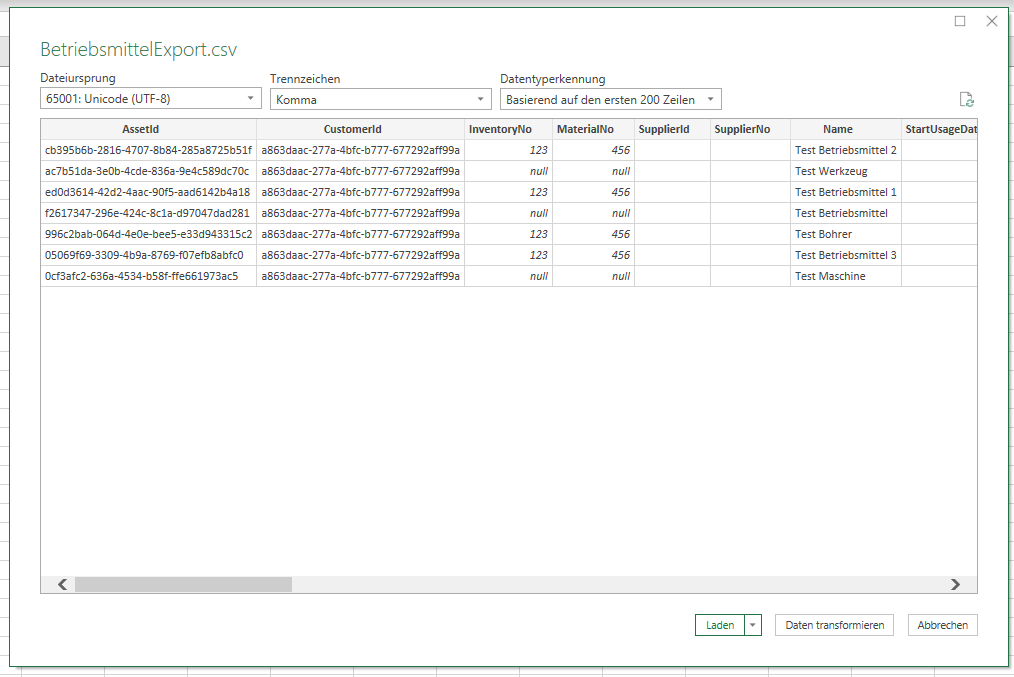
Task: Select the MaterialNo column header
Action: (x=593, y=129)
